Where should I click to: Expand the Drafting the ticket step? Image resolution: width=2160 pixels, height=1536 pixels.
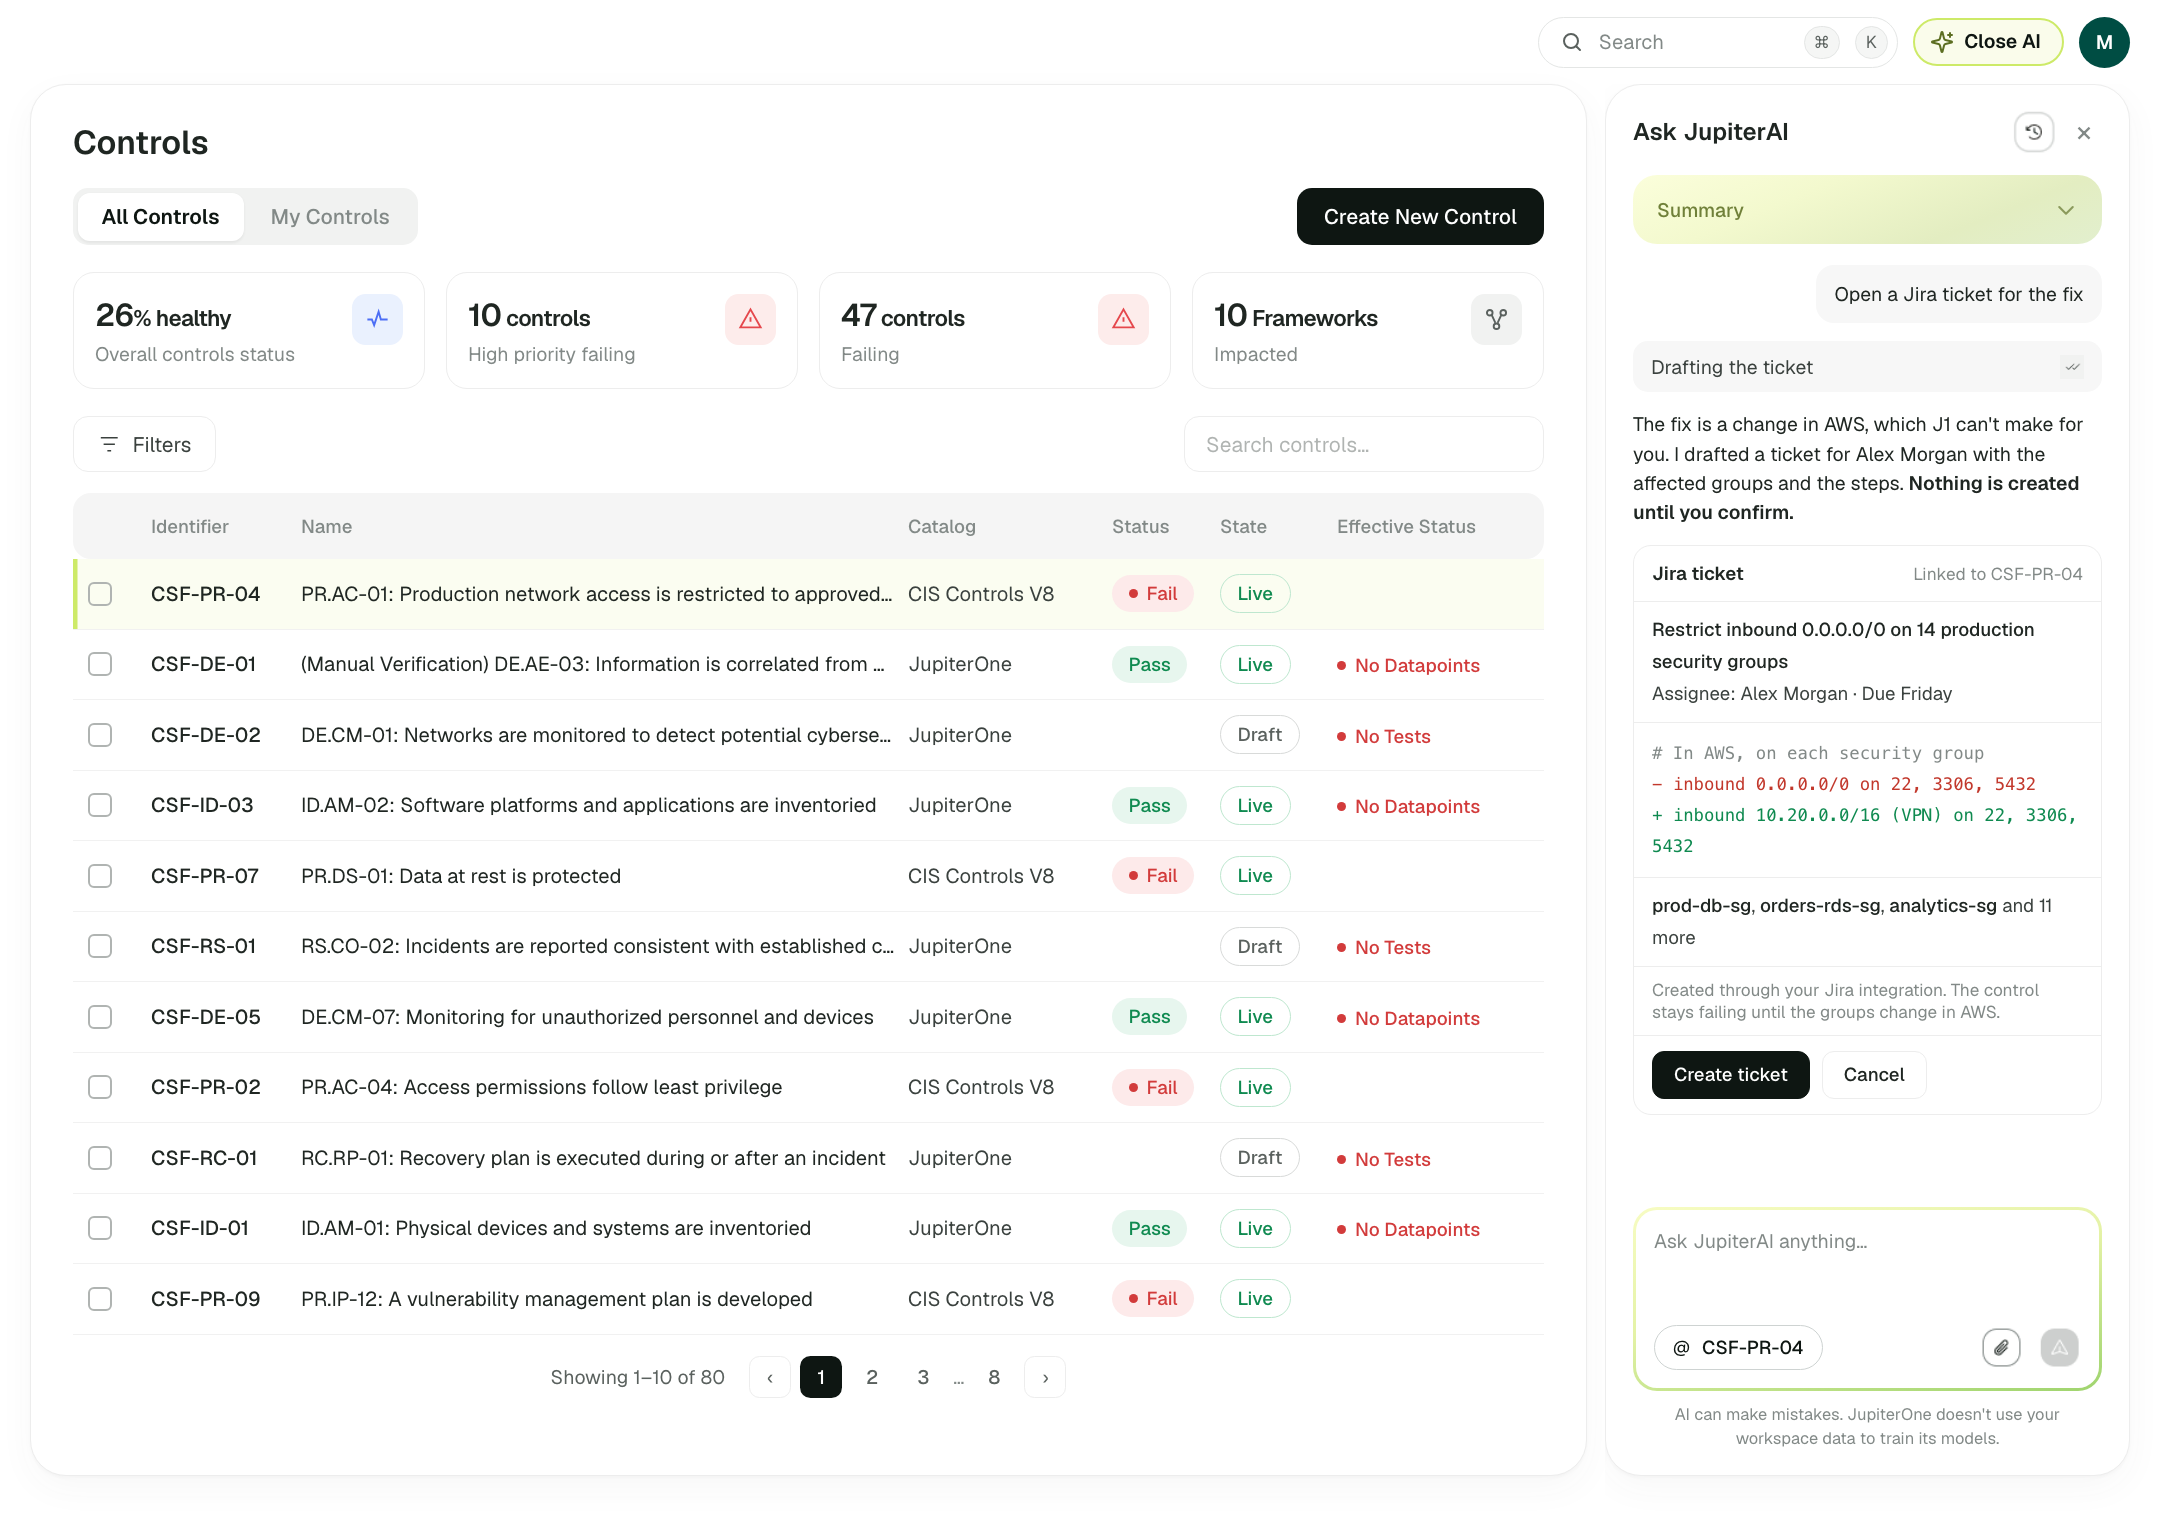pos(1867,367)
